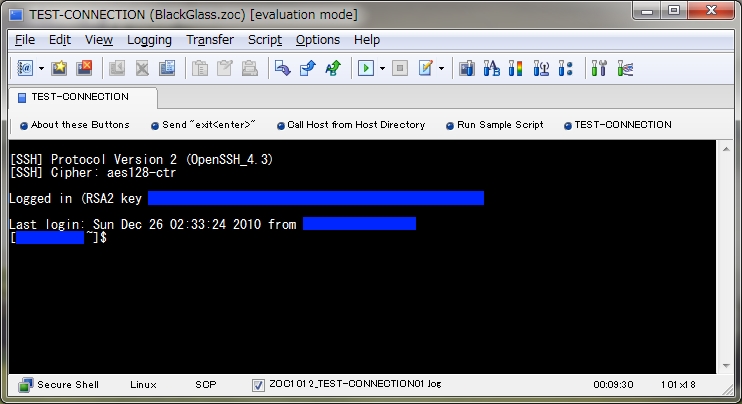
Task: Click Call Host from Host Directory button
Action: click(351, 125)
